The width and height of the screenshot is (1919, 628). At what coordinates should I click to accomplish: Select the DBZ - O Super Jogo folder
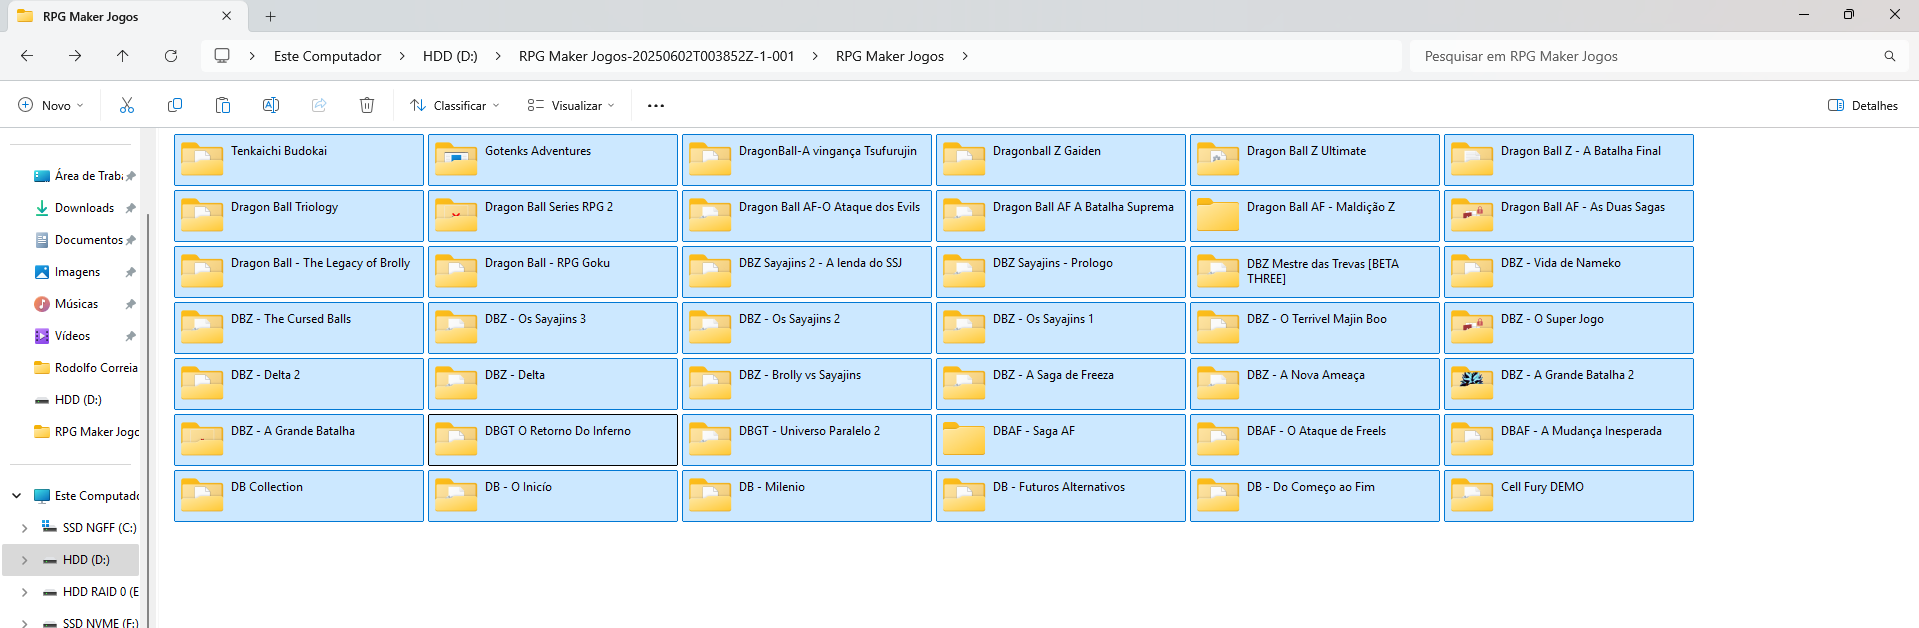(1569, 328)
